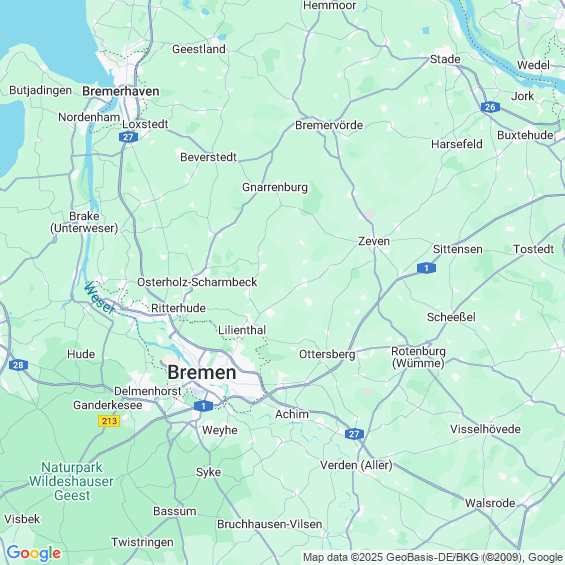Click the A1 shield south of Bremen
The width and height of the screenshot is (565, 565).
pos(203,406)
